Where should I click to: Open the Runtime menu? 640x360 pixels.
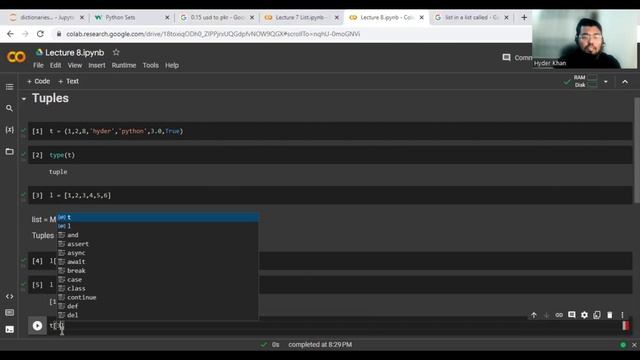pyautogui.click(x=124, y=65)
